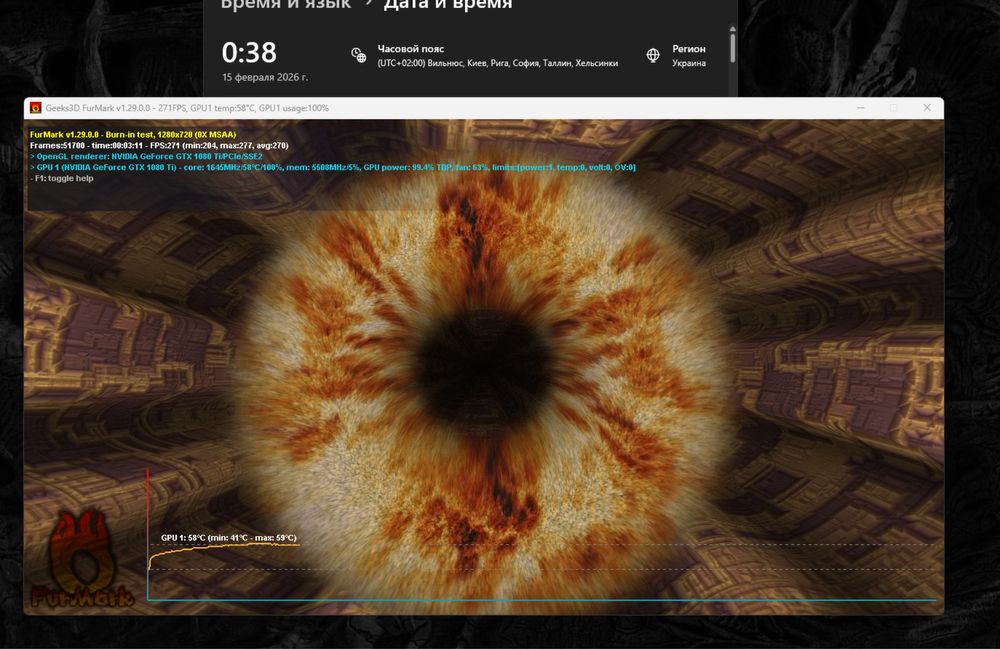Click the FurMark flame logo
Screen dimensions: 1000x649
[82, 558]
